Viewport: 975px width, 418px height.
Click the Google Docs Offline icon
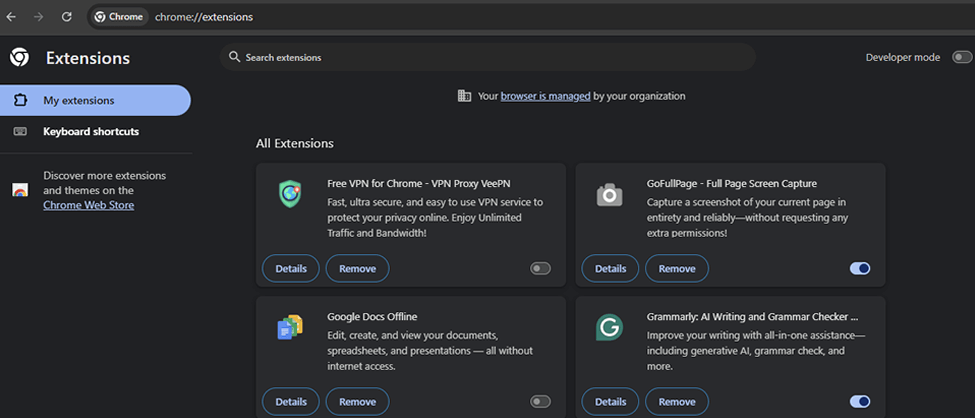290,327
